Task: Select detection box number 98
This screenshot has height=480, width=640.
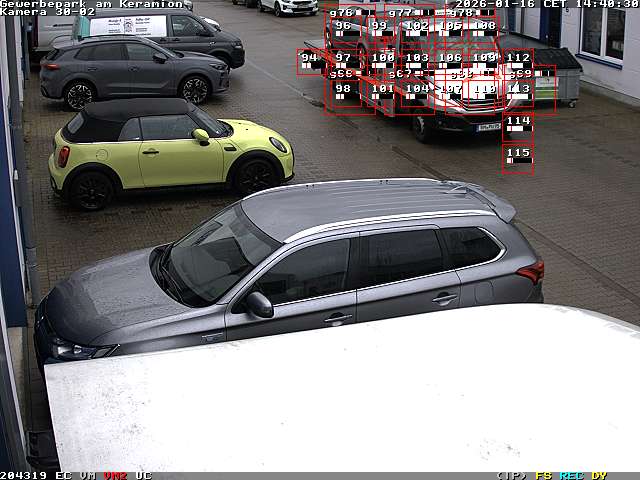Action: click(343, 90)
